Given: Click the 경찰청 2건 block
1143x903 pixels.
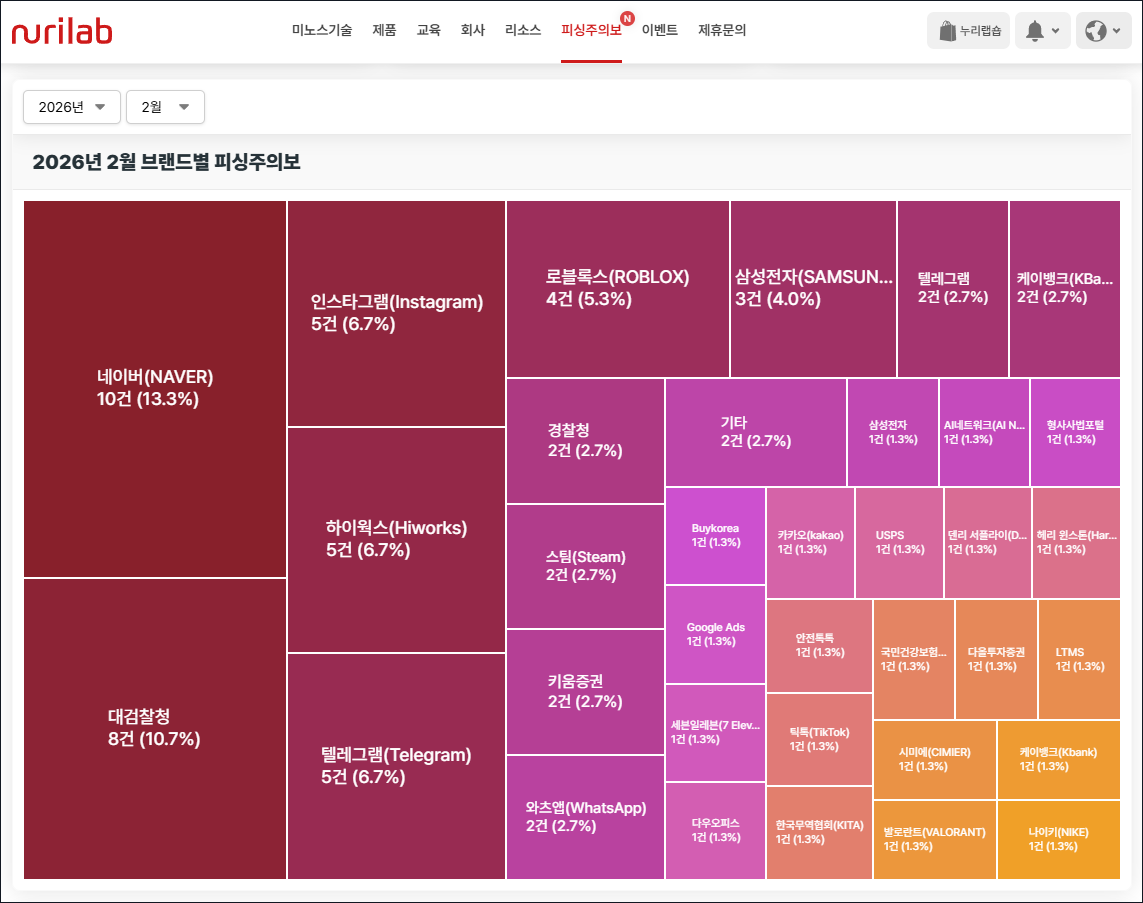Looking at the screenshot, I should [585, 441].
